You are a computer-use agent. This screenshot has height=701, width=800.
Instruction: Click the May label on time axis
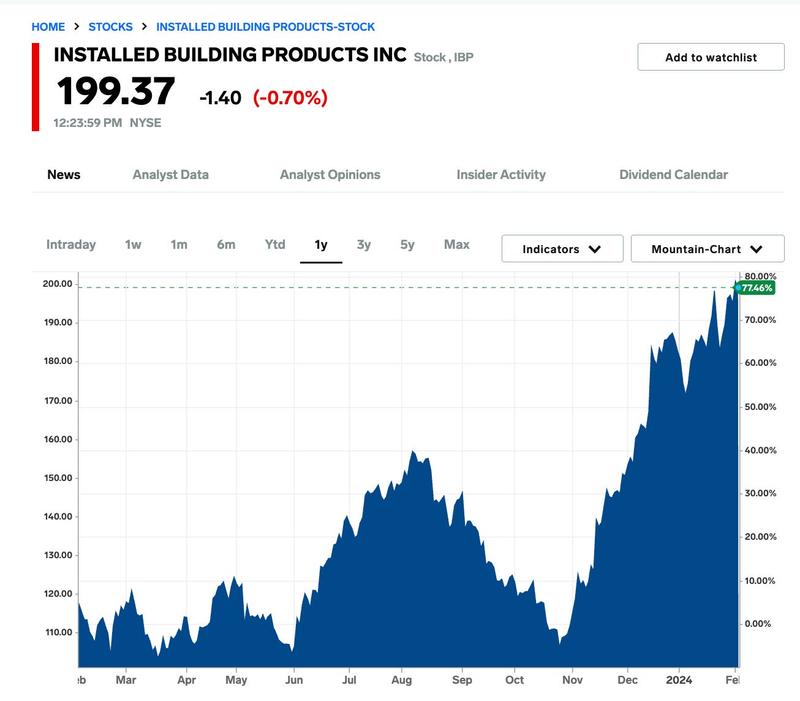tap(236, 681)
